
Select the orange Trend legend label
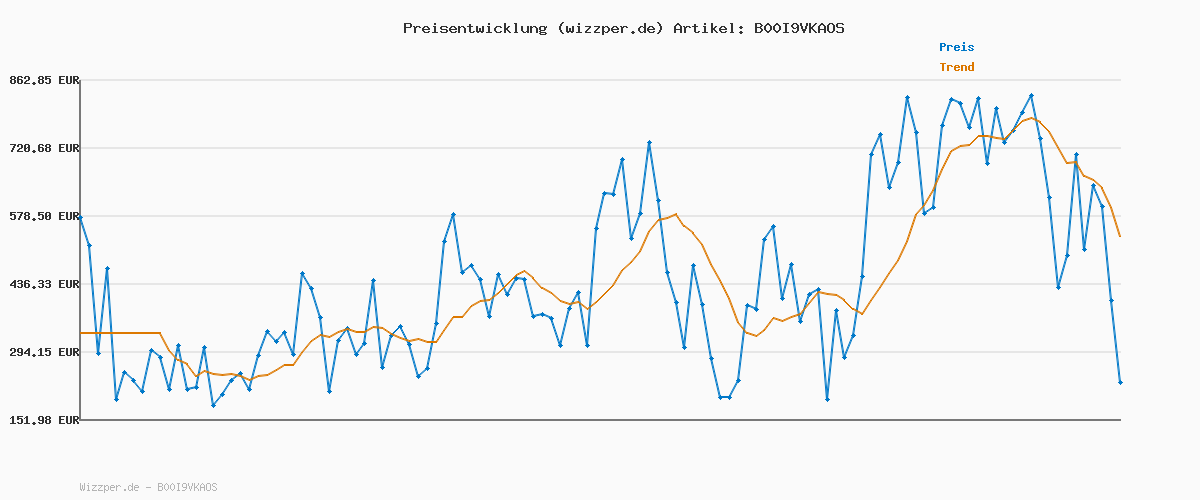coord(956,67)
